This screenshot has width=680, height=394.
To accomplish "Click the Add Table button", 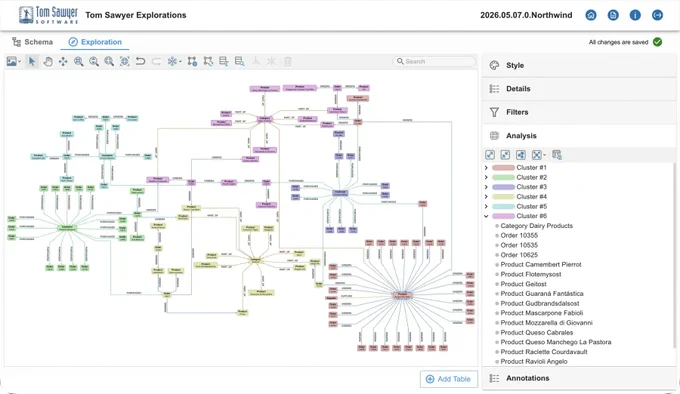I will pos(448,379).
